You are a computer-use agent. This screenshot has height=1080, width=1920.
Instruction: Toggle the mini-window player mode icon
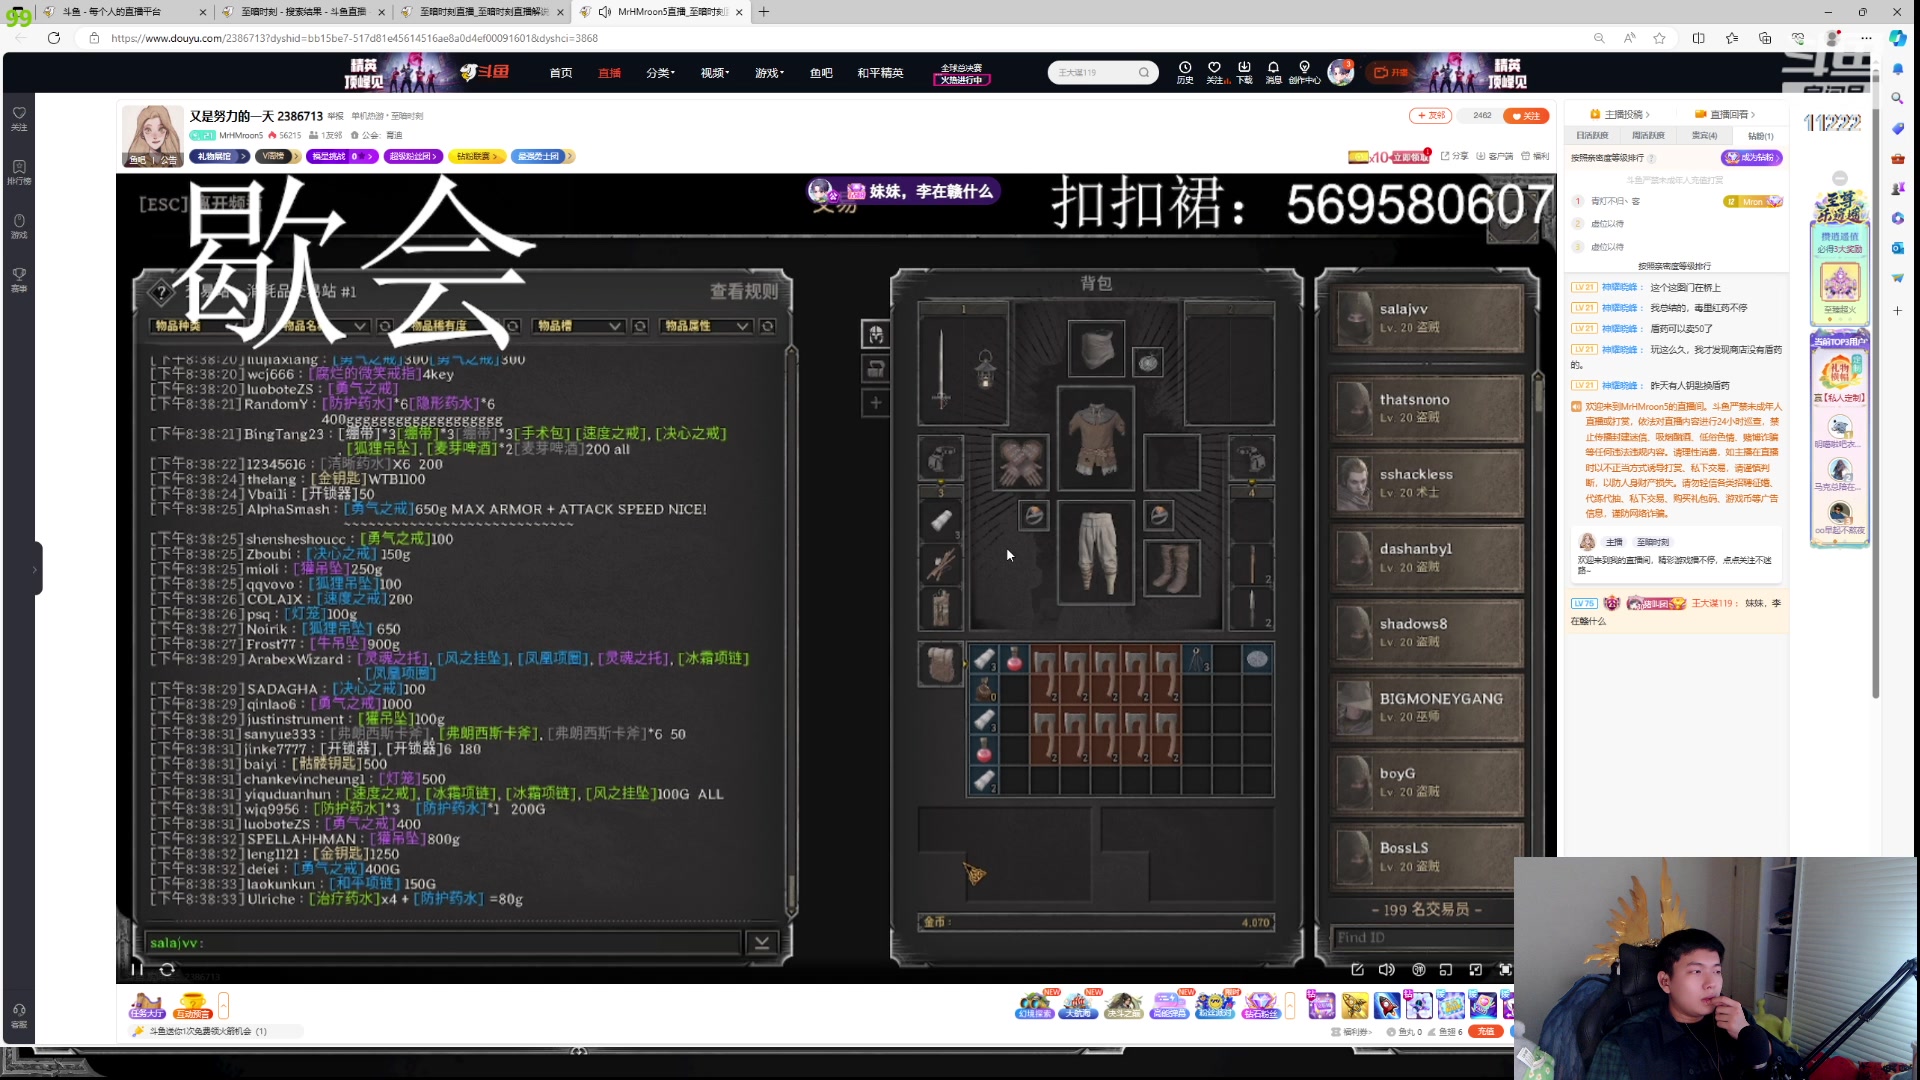1445,969
